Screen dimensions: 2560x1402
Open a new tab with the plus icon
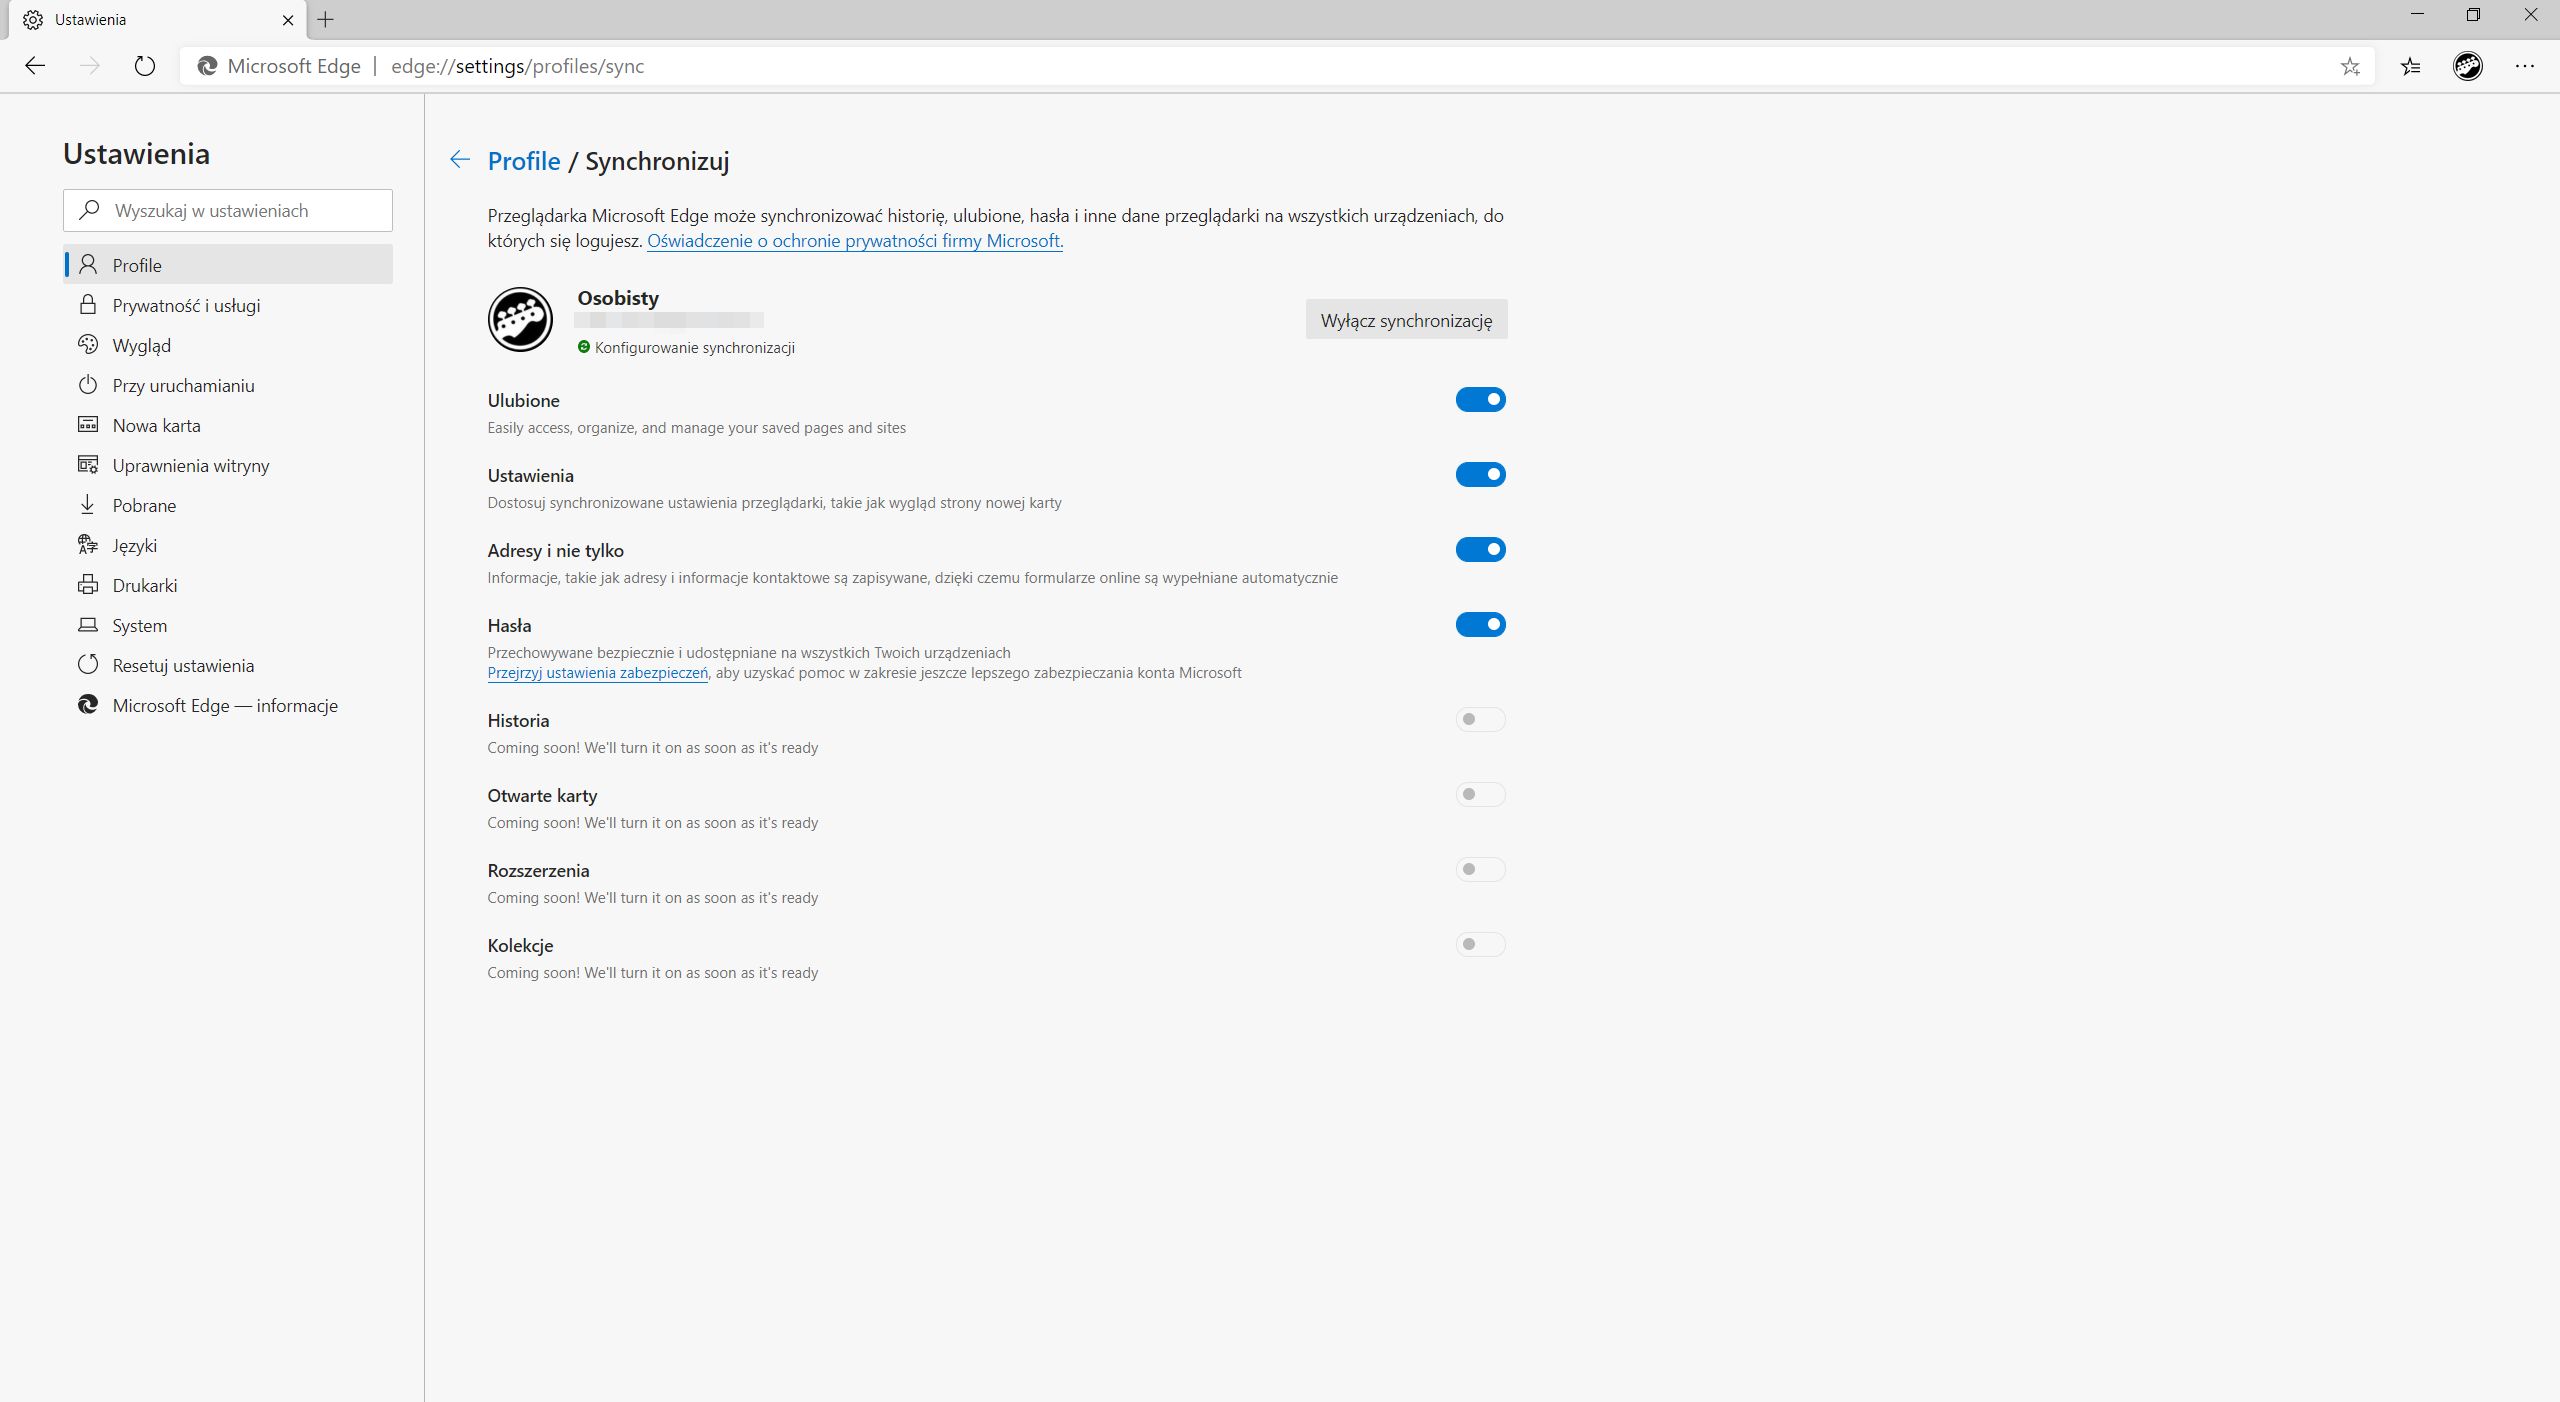pos(326,19)
